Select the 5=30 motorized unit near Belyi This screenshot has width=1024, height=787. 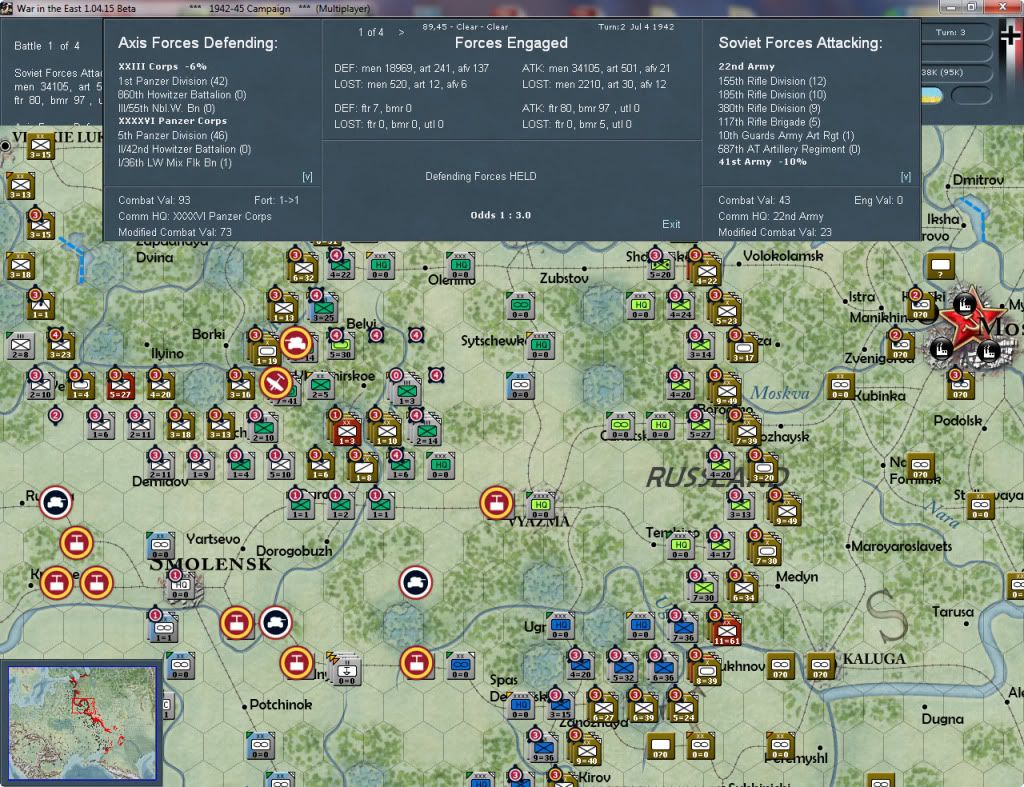click(340, 346)
